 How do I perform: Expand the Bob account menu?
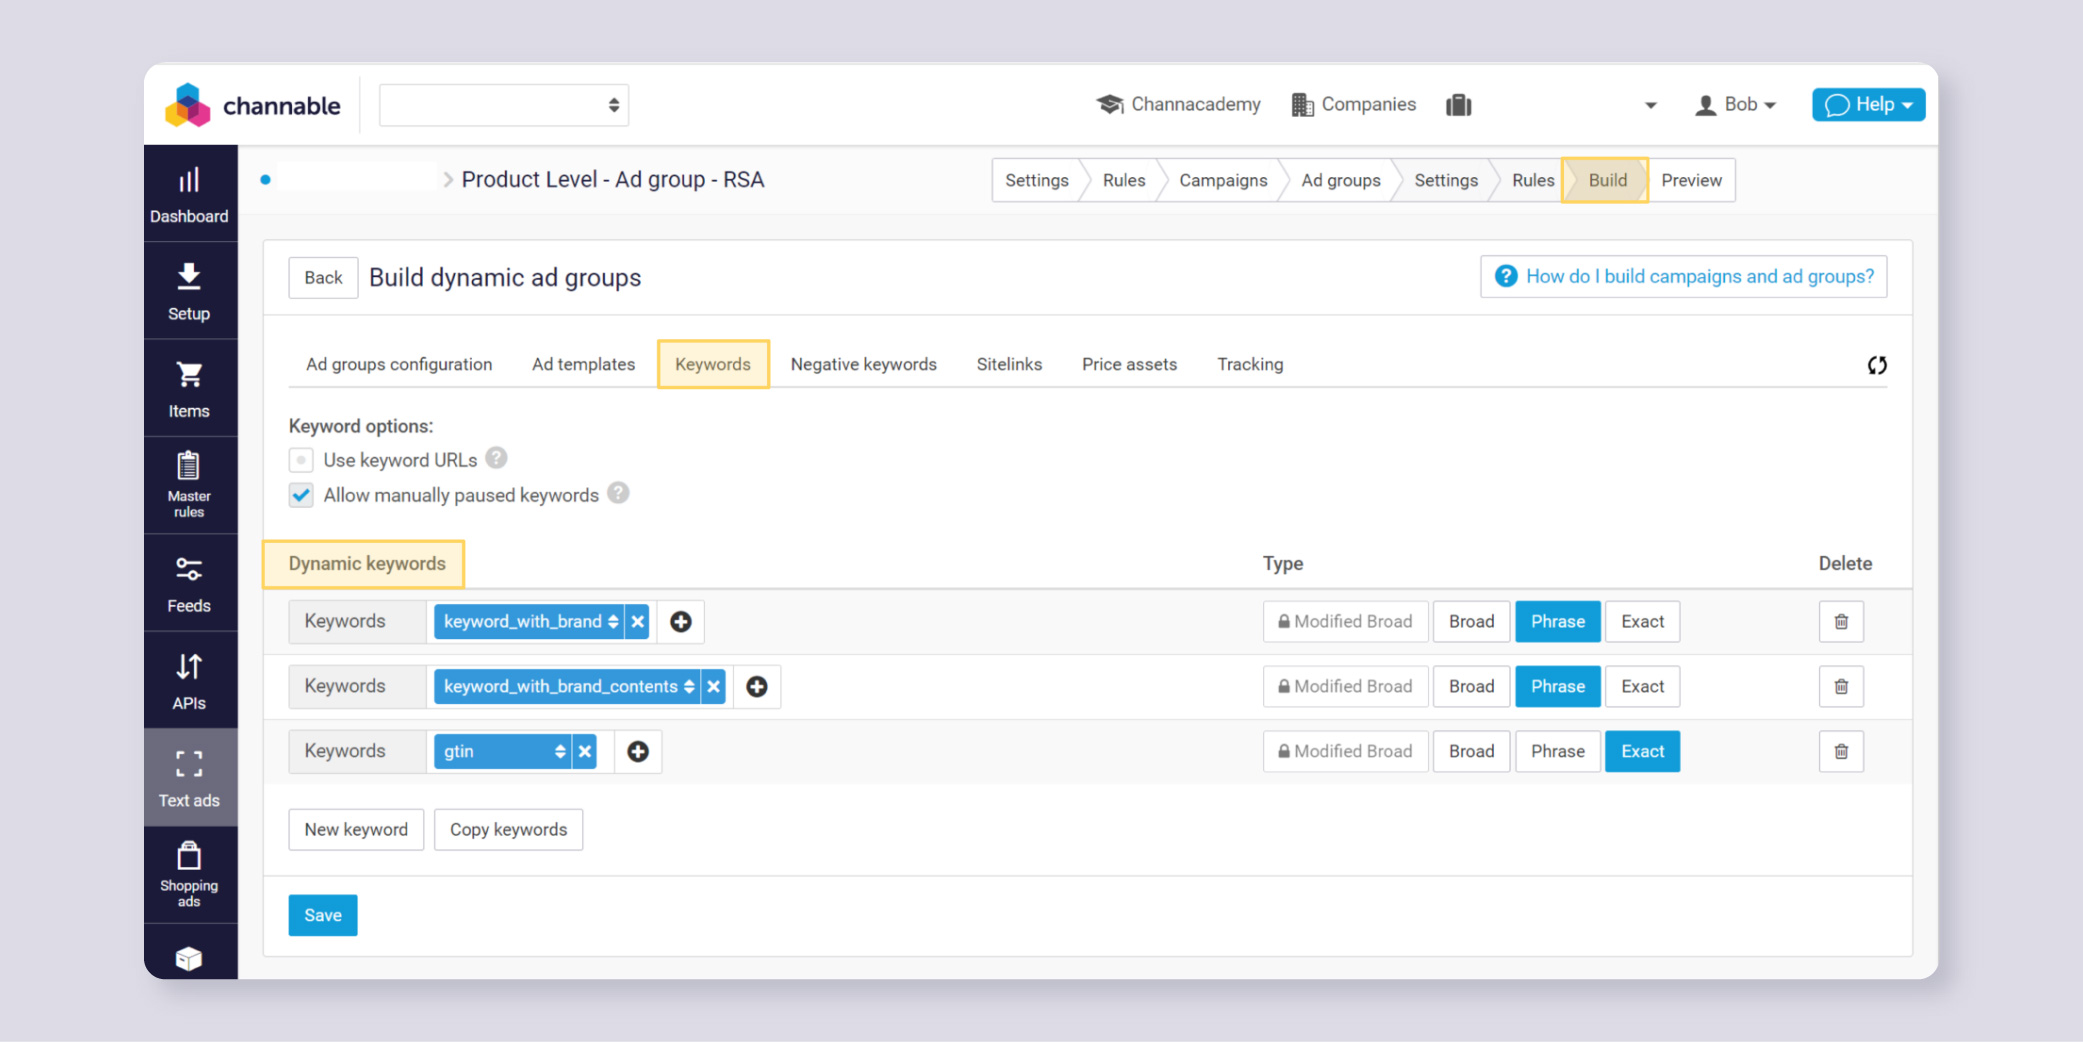pyautogui.click(x=1736, y=104)
